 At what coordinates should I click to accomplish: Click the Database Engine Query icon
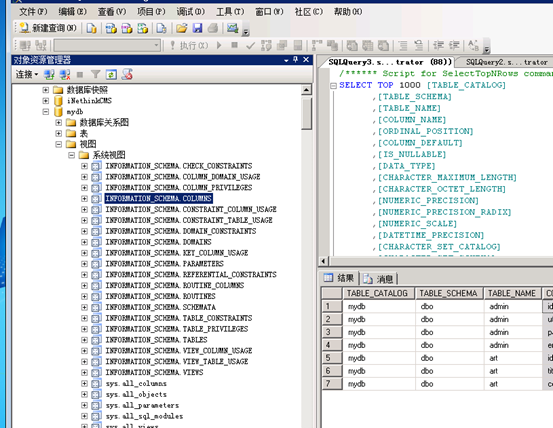[92, 28]
